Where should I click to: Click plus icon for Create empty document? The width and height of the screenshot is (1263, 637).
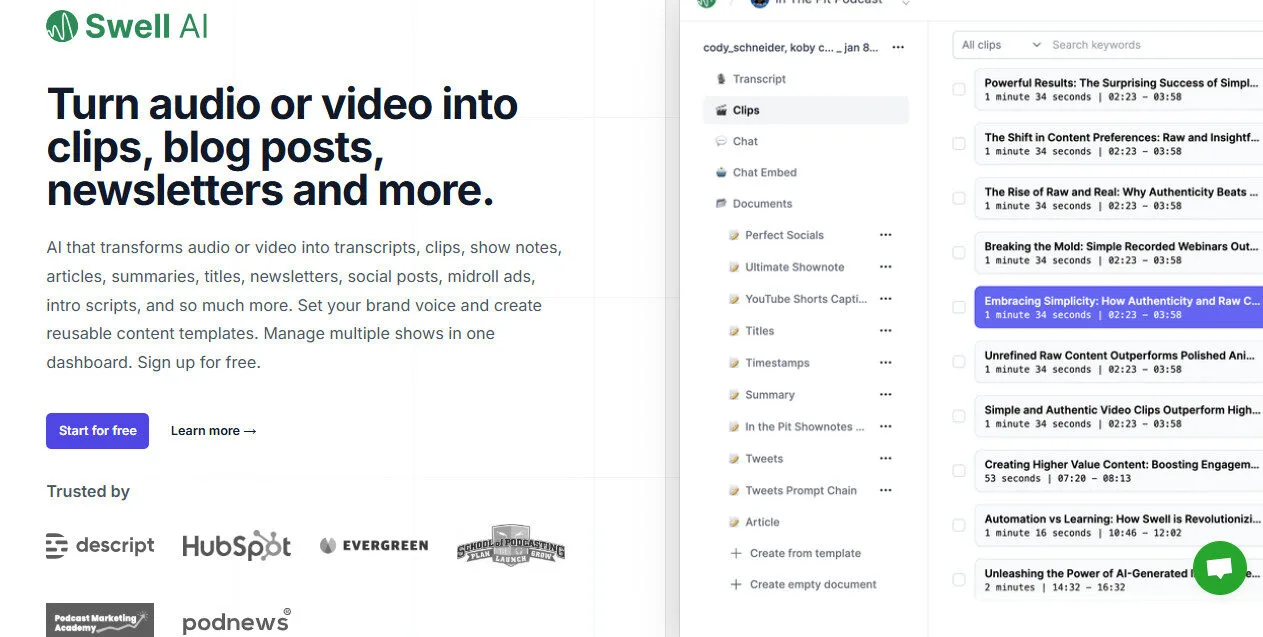(737, 585)
